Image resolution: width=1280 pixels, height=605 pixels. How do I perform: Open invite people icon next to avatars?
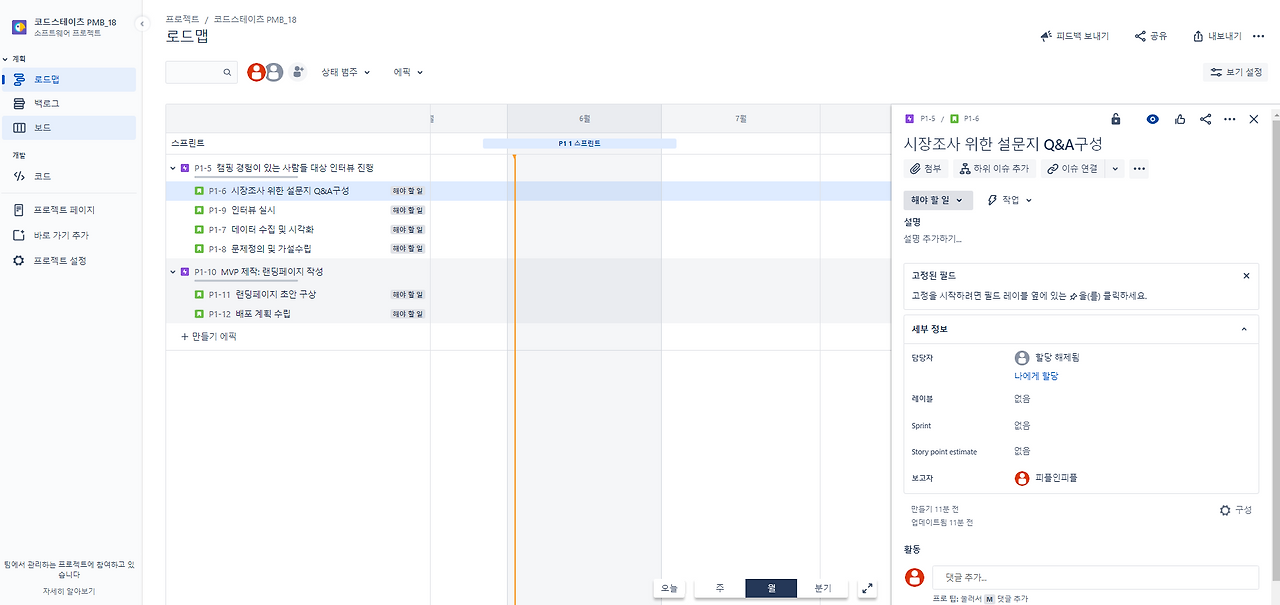click(295, 72)
